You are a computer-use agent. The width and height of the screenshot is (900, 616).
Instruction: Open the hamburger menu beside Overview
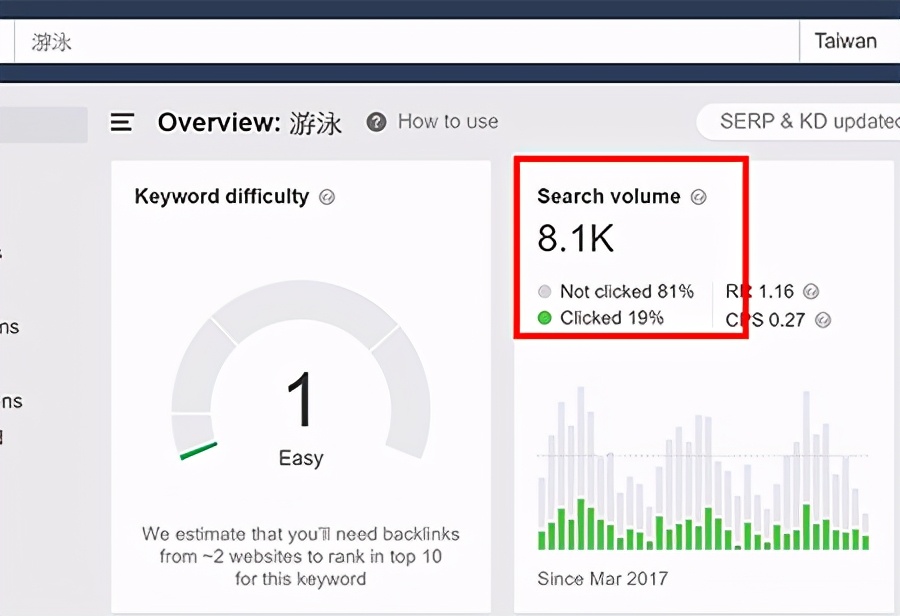122,122
